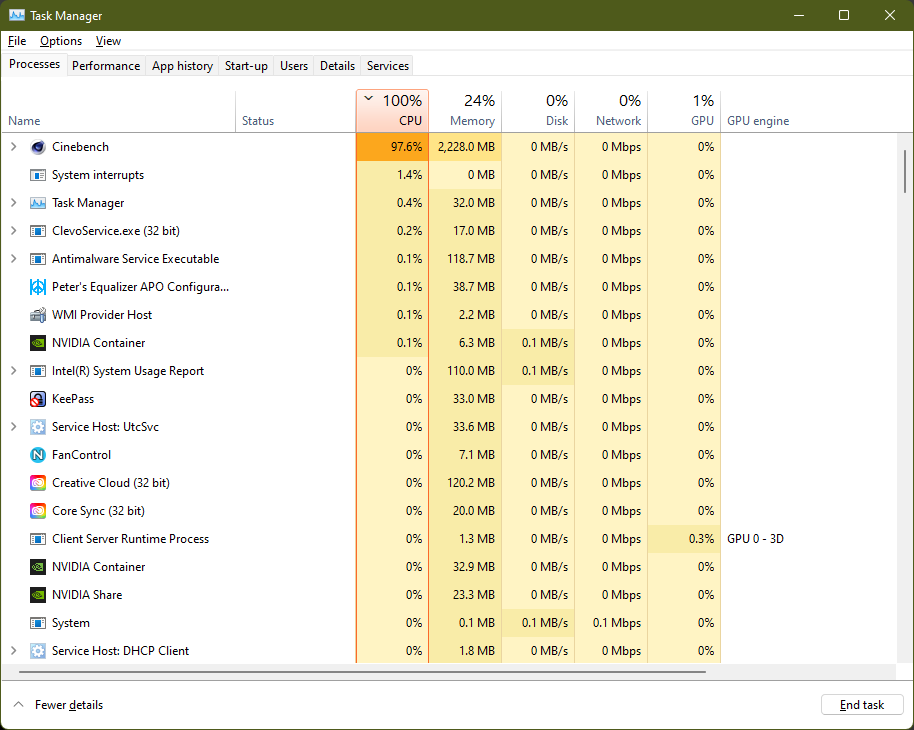Expand the Service Host: DHCP Client group
Viewport: 914px width, 730px height.
pyautogui.click(x=13, y=651)
